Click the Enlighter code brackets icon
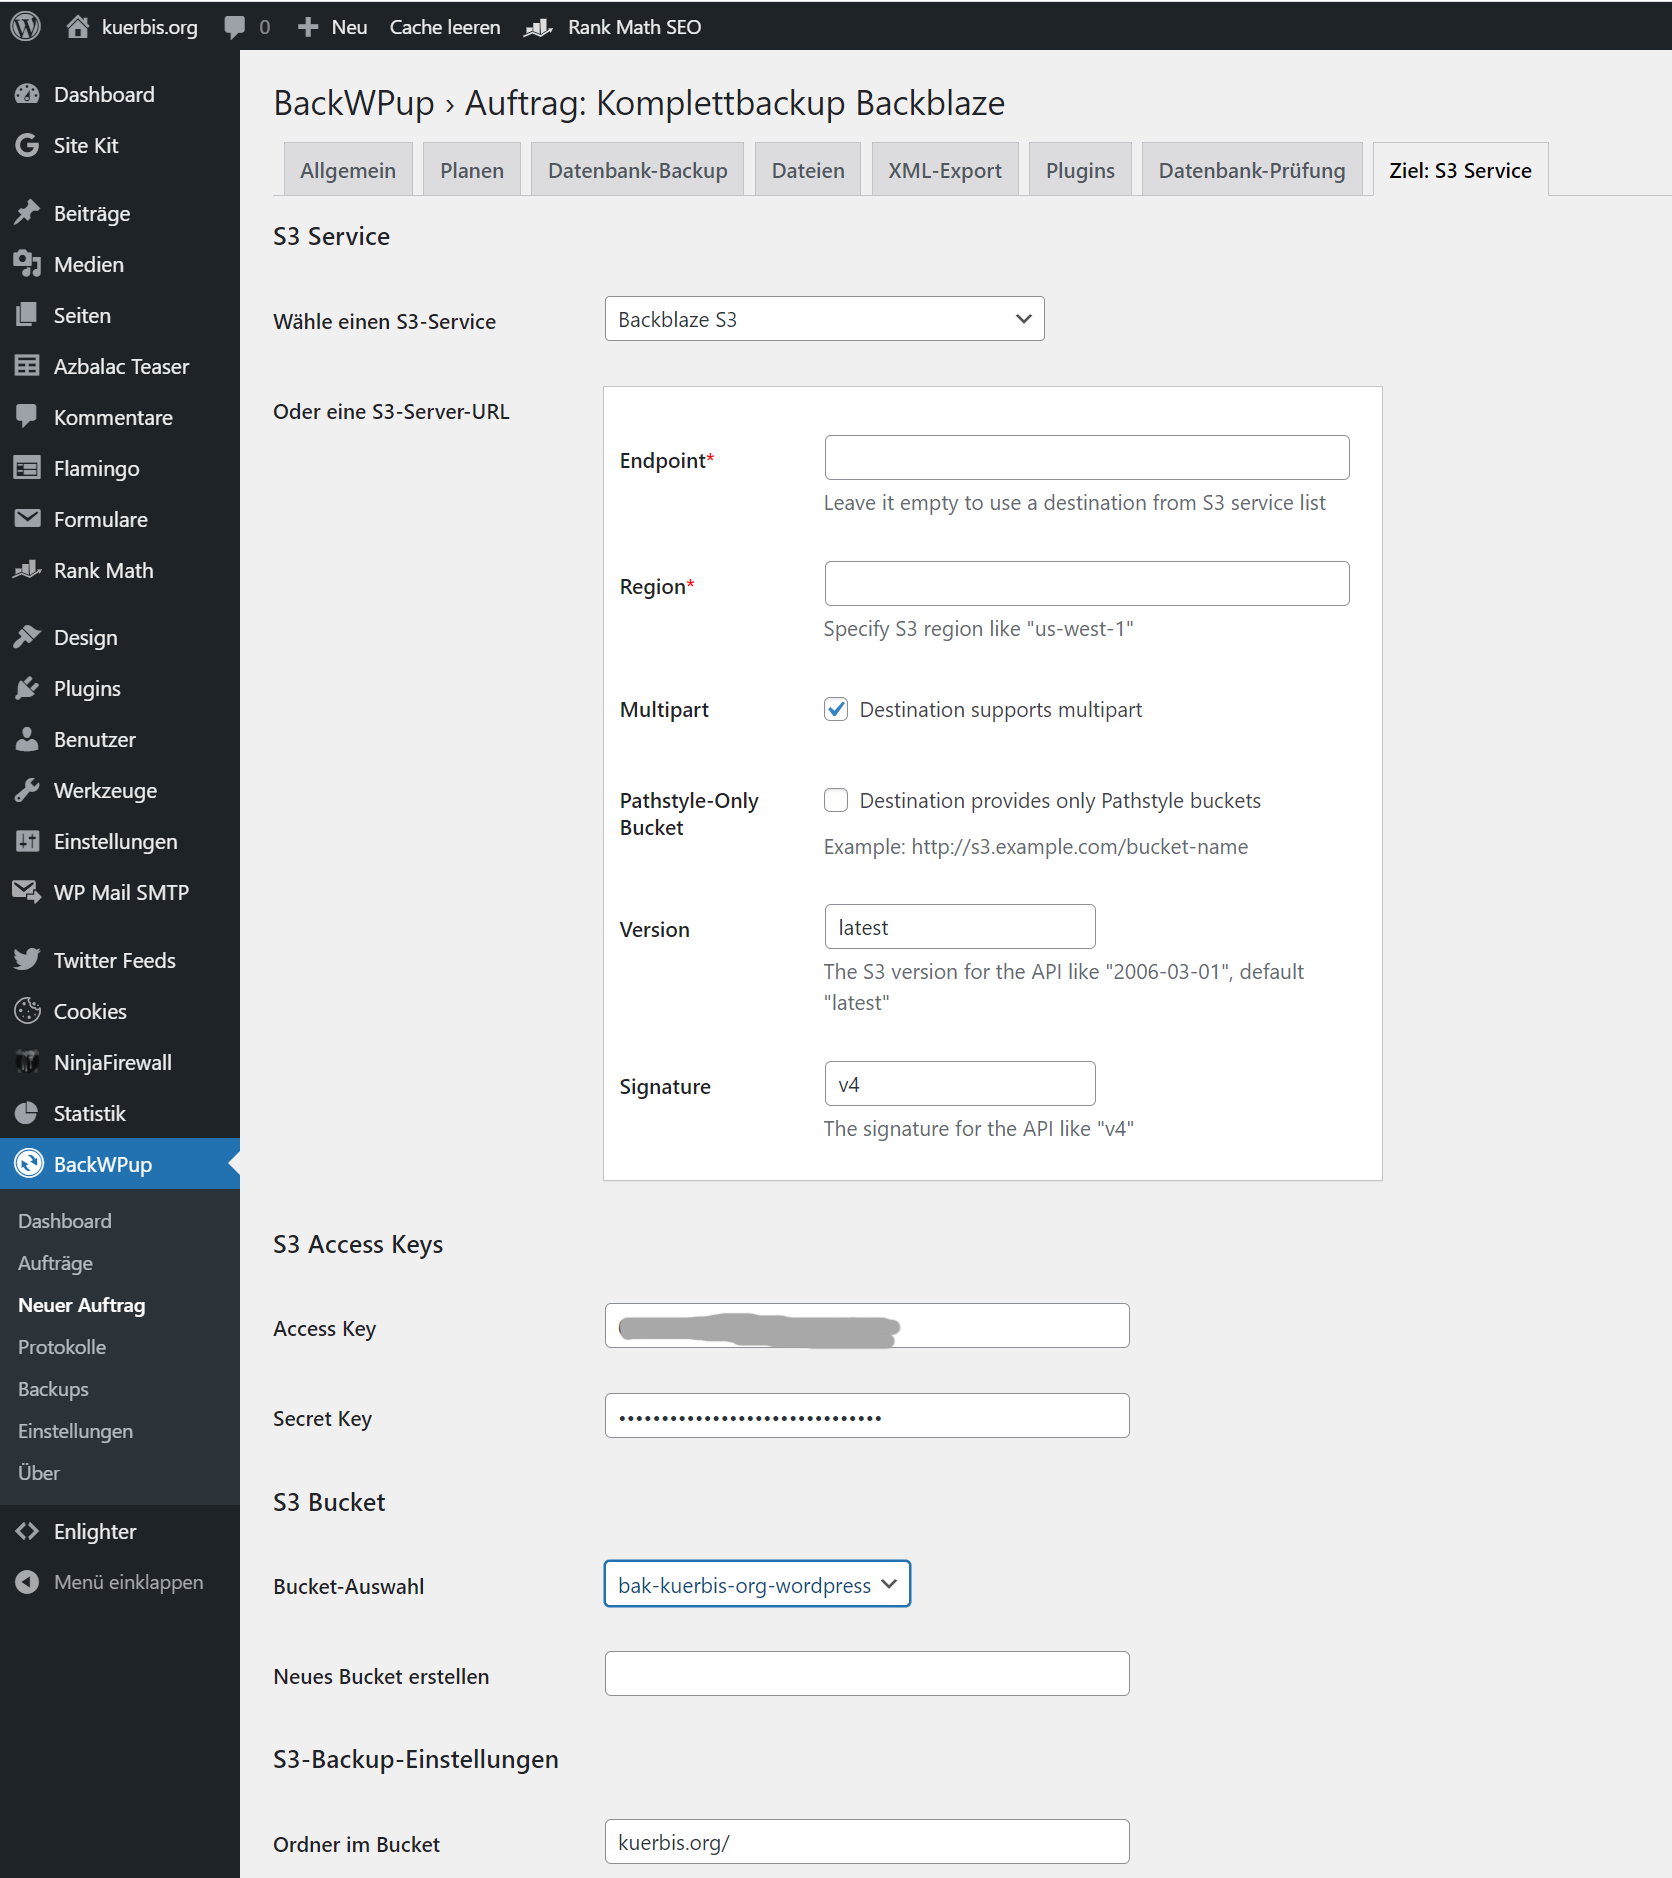Image resolution: width=1672 pixels, height=1878 pixels. (x=27, y=1531)
